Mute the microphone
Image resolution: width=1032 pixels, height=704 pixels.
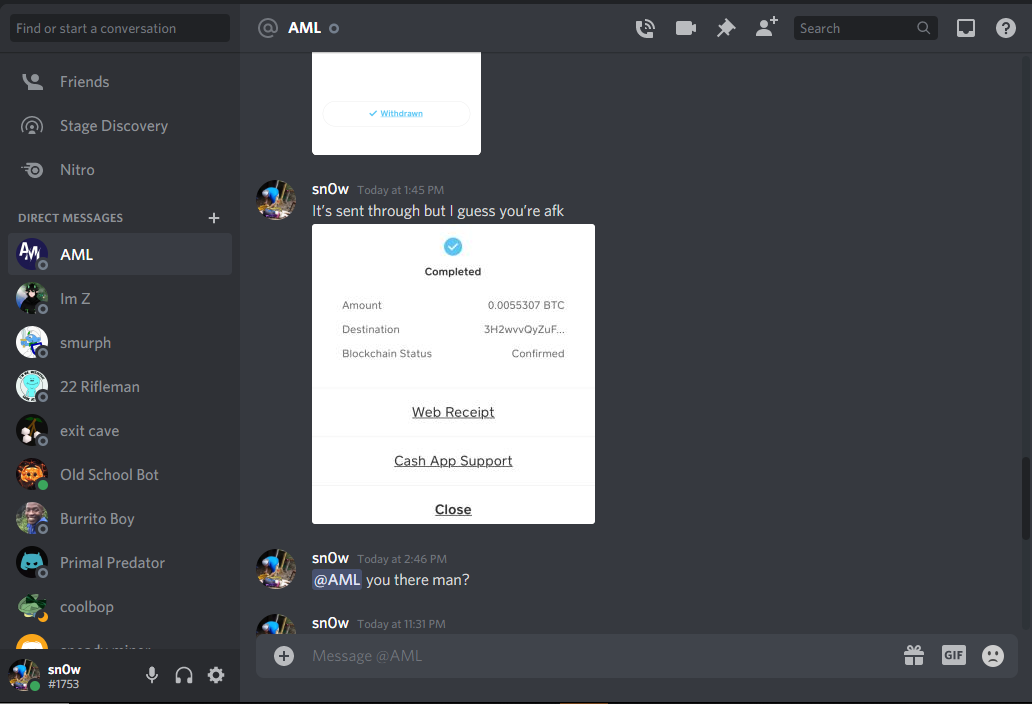tap(152, 675)
